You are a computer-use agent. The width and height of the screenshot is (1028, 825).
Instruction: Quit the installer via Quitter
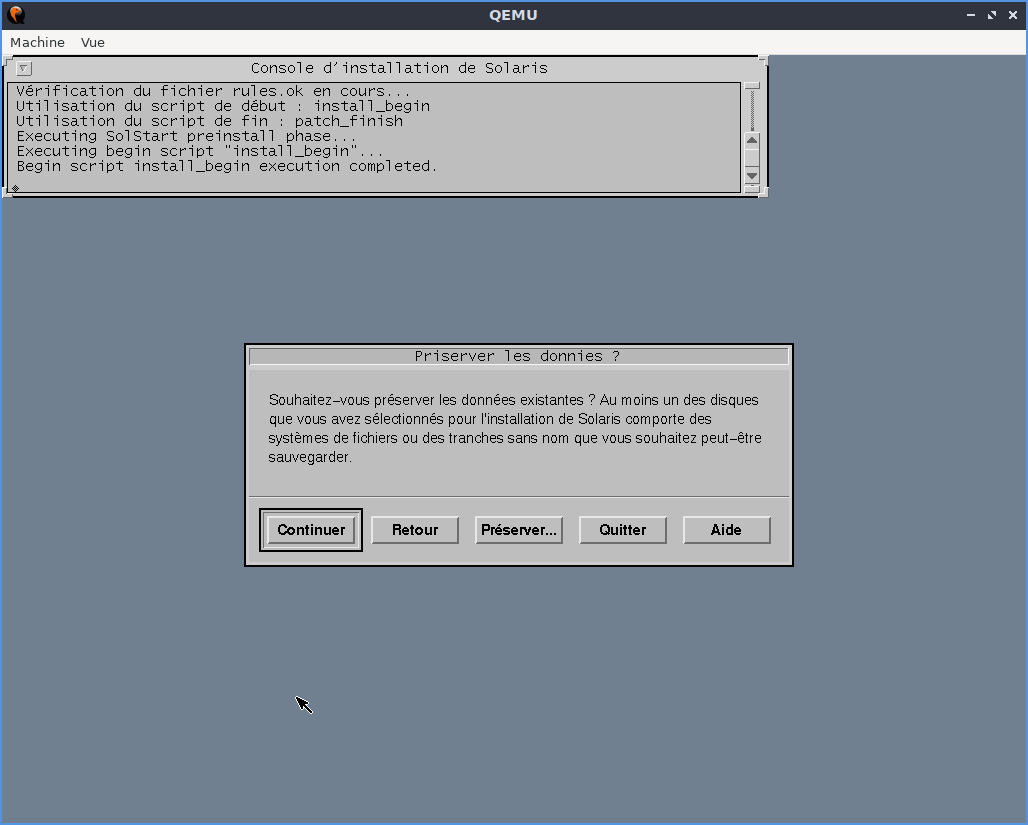click(623, 530)
